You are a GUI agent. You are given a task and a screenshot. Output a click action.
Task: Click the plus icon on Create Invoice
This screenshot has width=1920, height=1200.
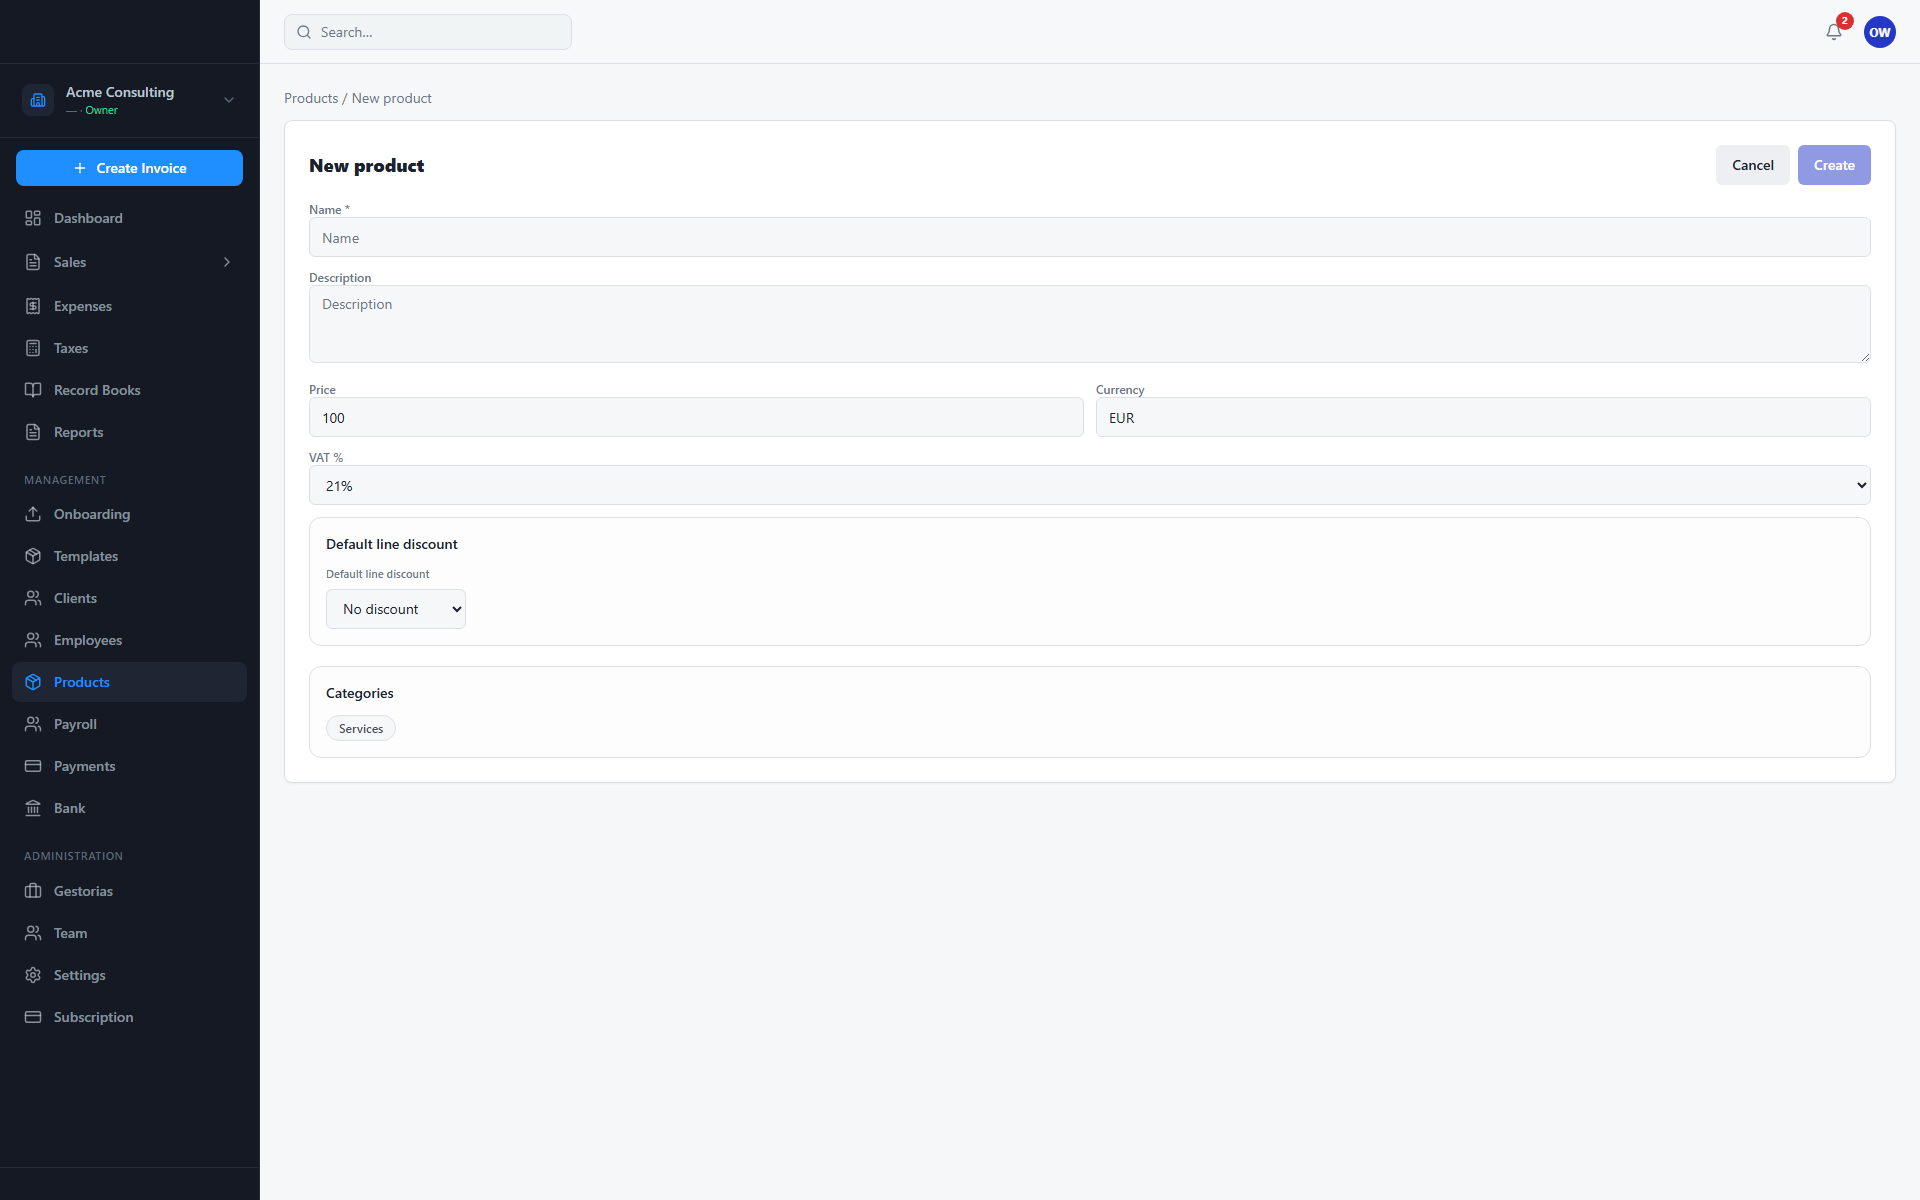[80, 168]
